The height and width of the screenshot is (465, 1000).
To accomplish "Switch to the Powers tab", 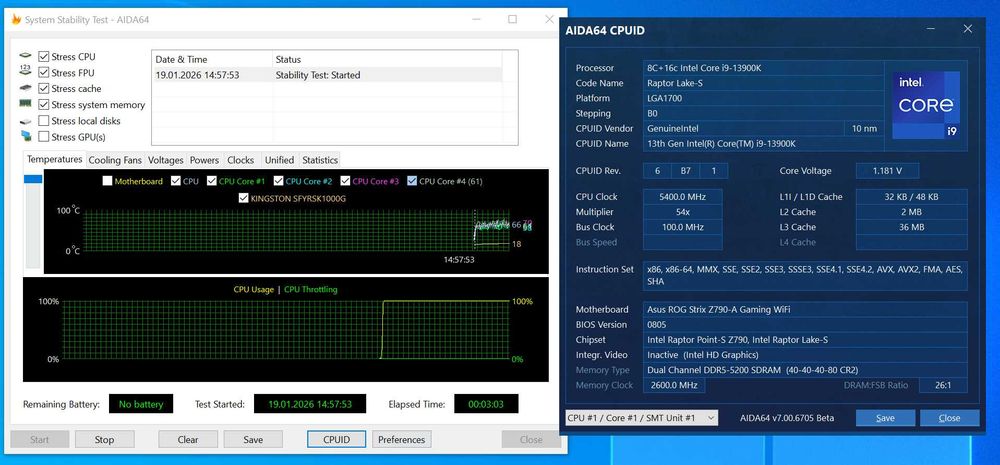I will tap(204, 160).
